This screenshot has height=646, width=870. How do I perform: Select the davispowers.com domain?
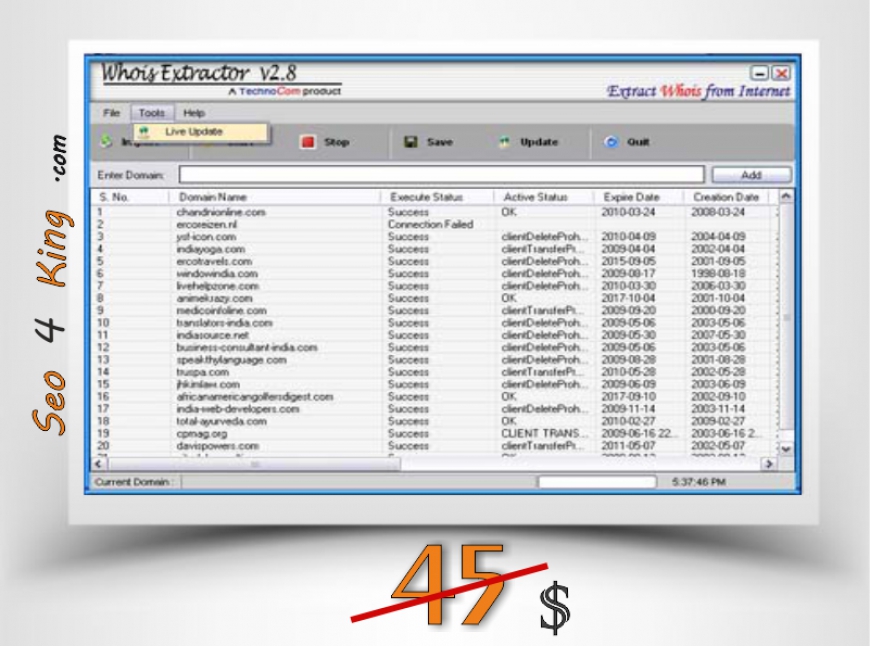(x=218, y=446)
